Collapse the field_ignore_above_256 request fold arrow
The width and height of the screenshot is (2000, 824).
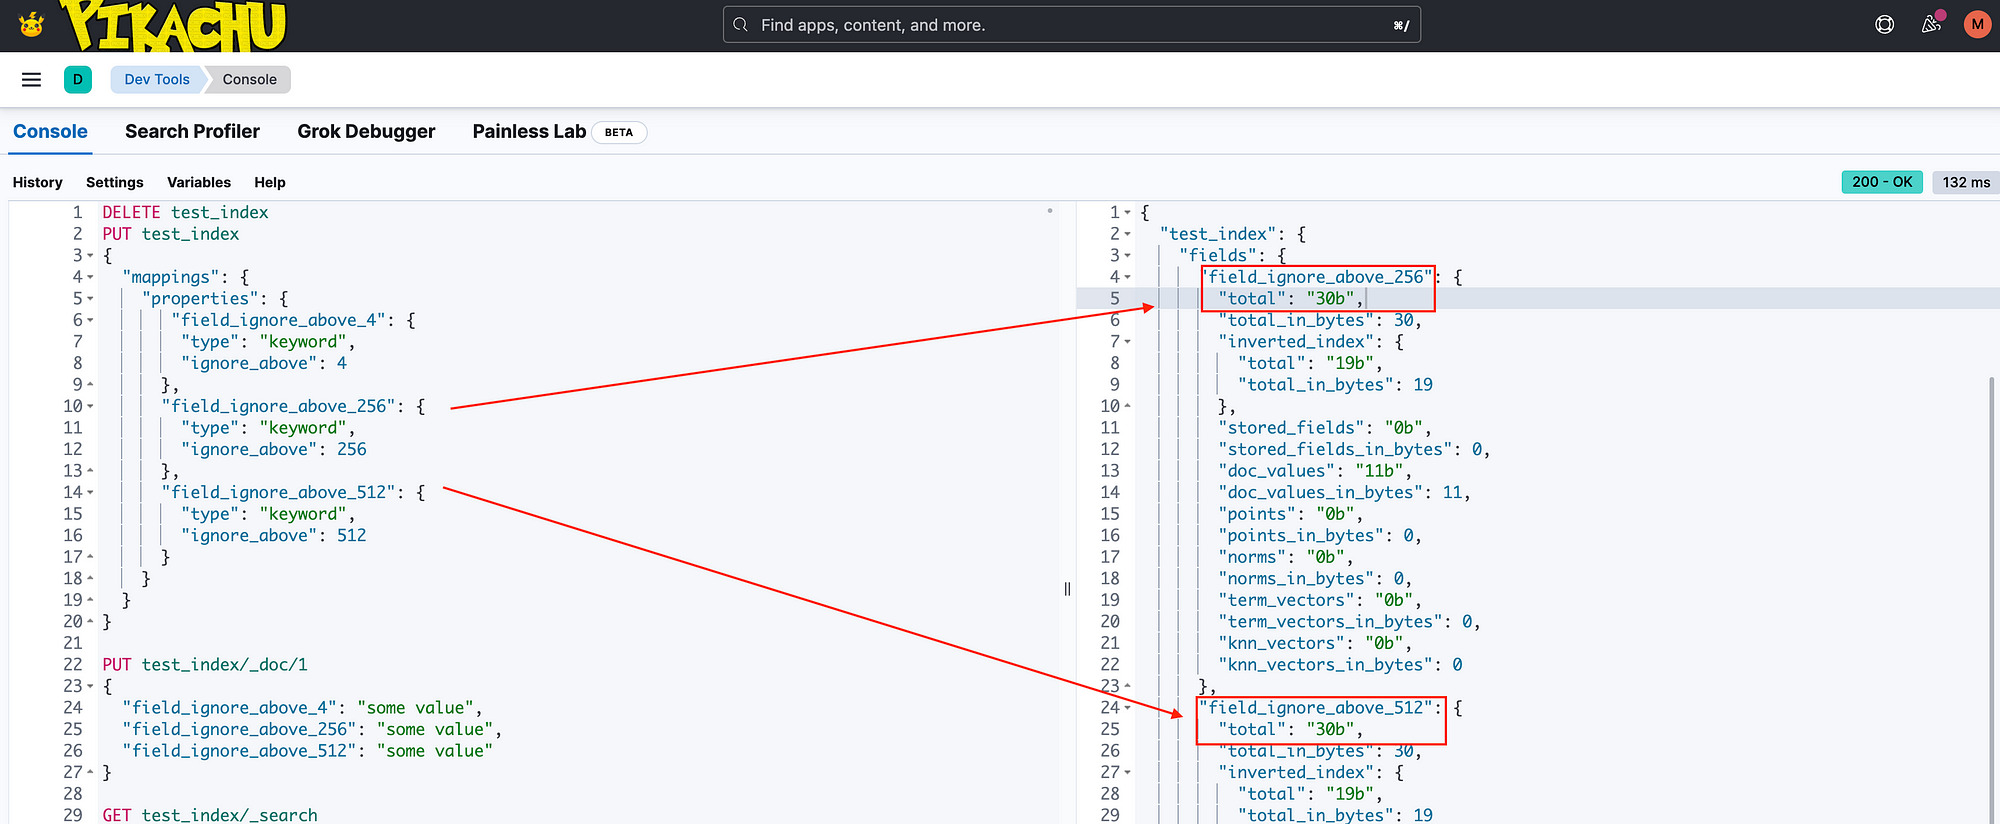(x=90, y=406)
